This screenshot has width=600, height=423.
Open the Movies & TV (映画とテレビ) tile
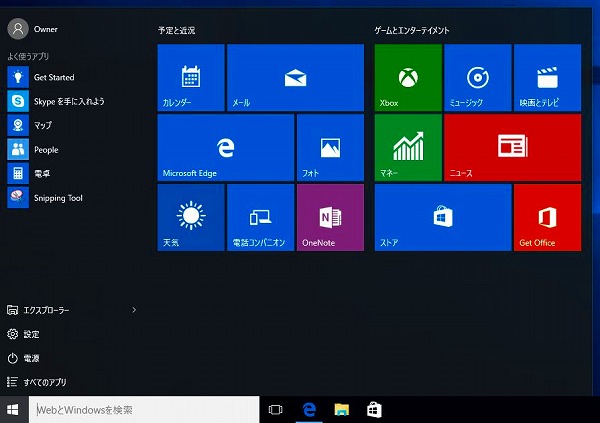tap(548, 78)
